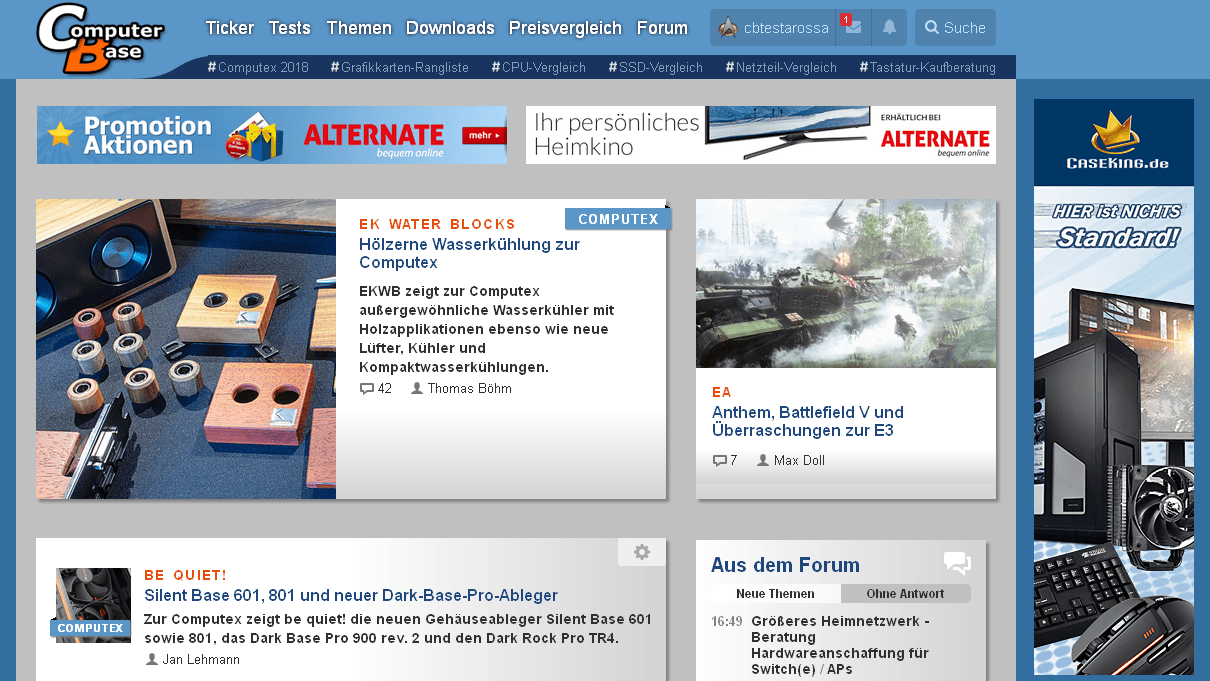Click the Alternate Heimkino banner
1210x681 pixels.
click(761, 135)
